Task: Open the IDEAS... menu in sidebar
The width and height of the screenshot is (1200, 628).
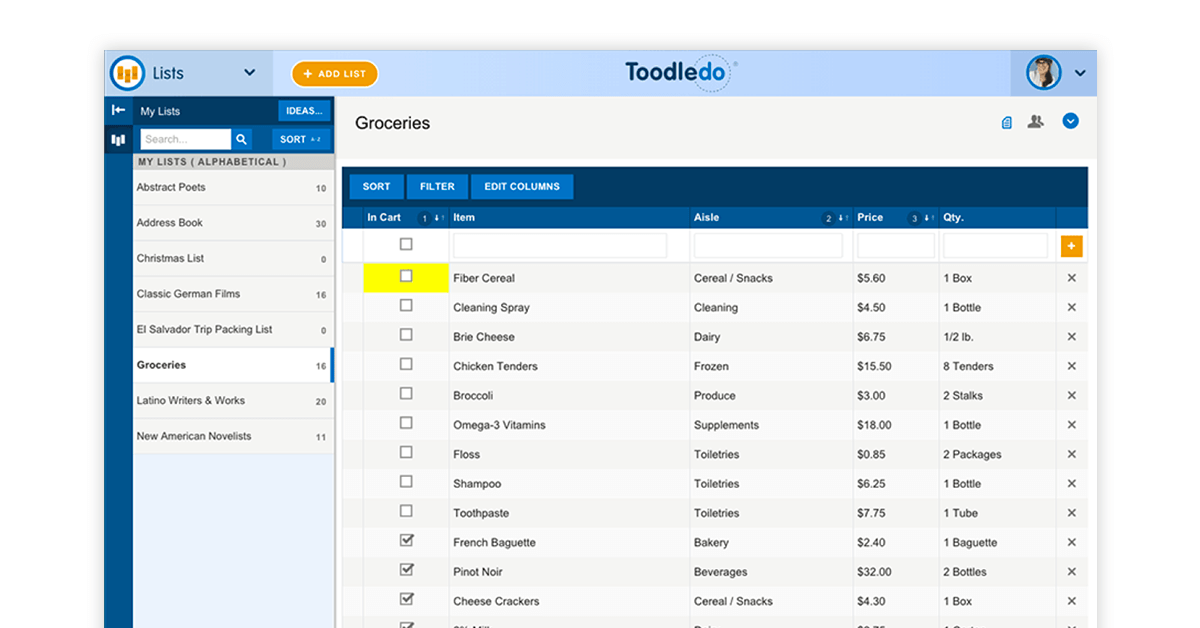Action: 304,111
